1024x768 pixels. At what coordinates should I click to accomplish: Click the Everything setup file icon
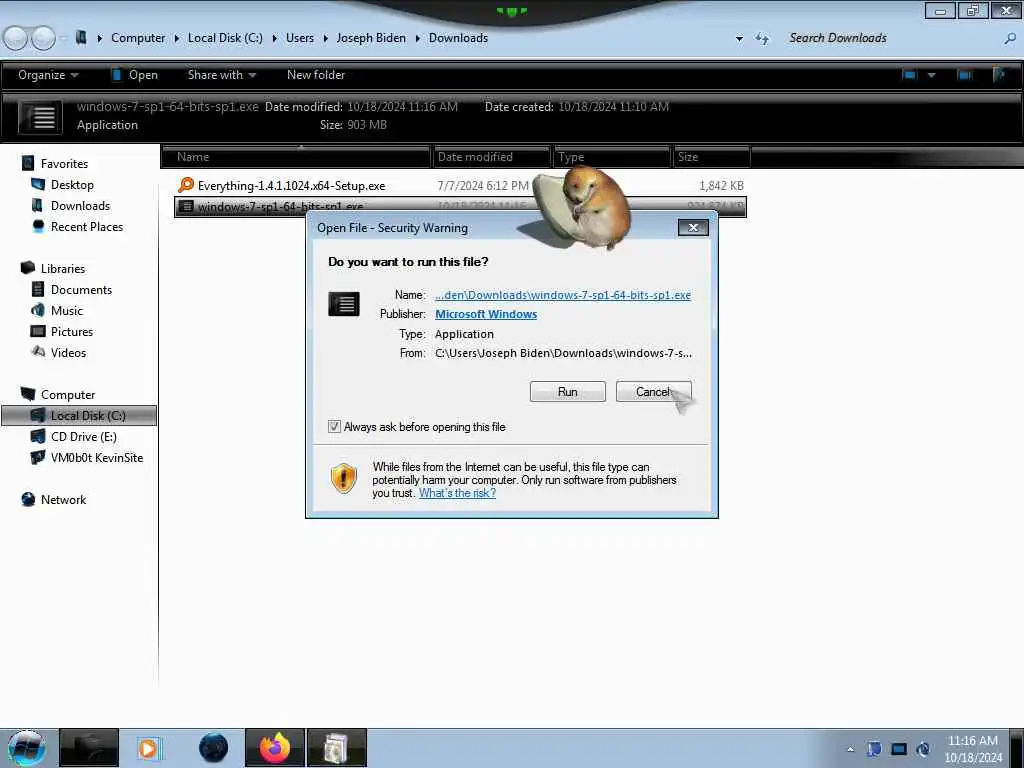coord(186,185)
